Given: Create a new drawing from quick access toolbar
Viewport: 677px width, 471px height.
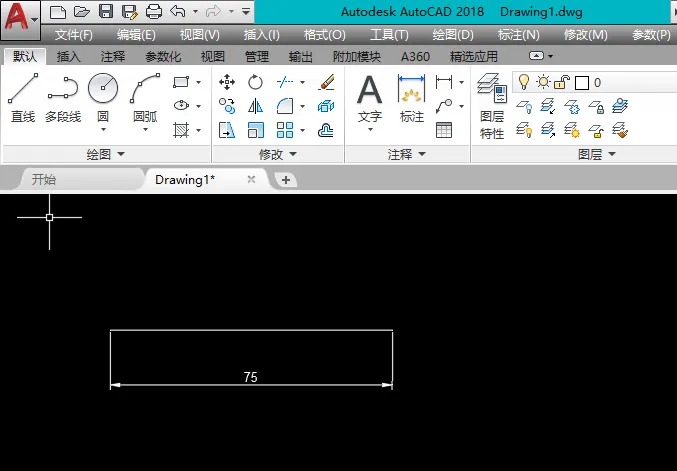Looking at the screenshot, I should 58,12.
